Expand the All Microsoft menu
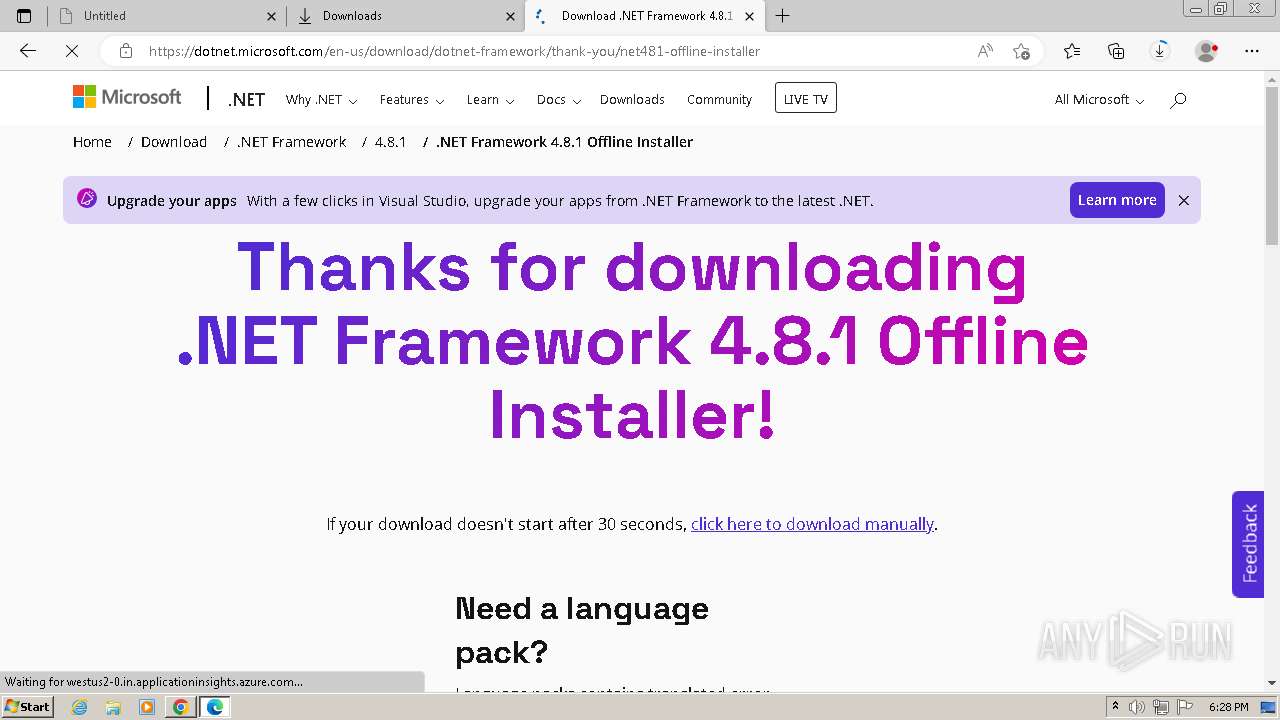1280x720 pixels. point(1099,100)
